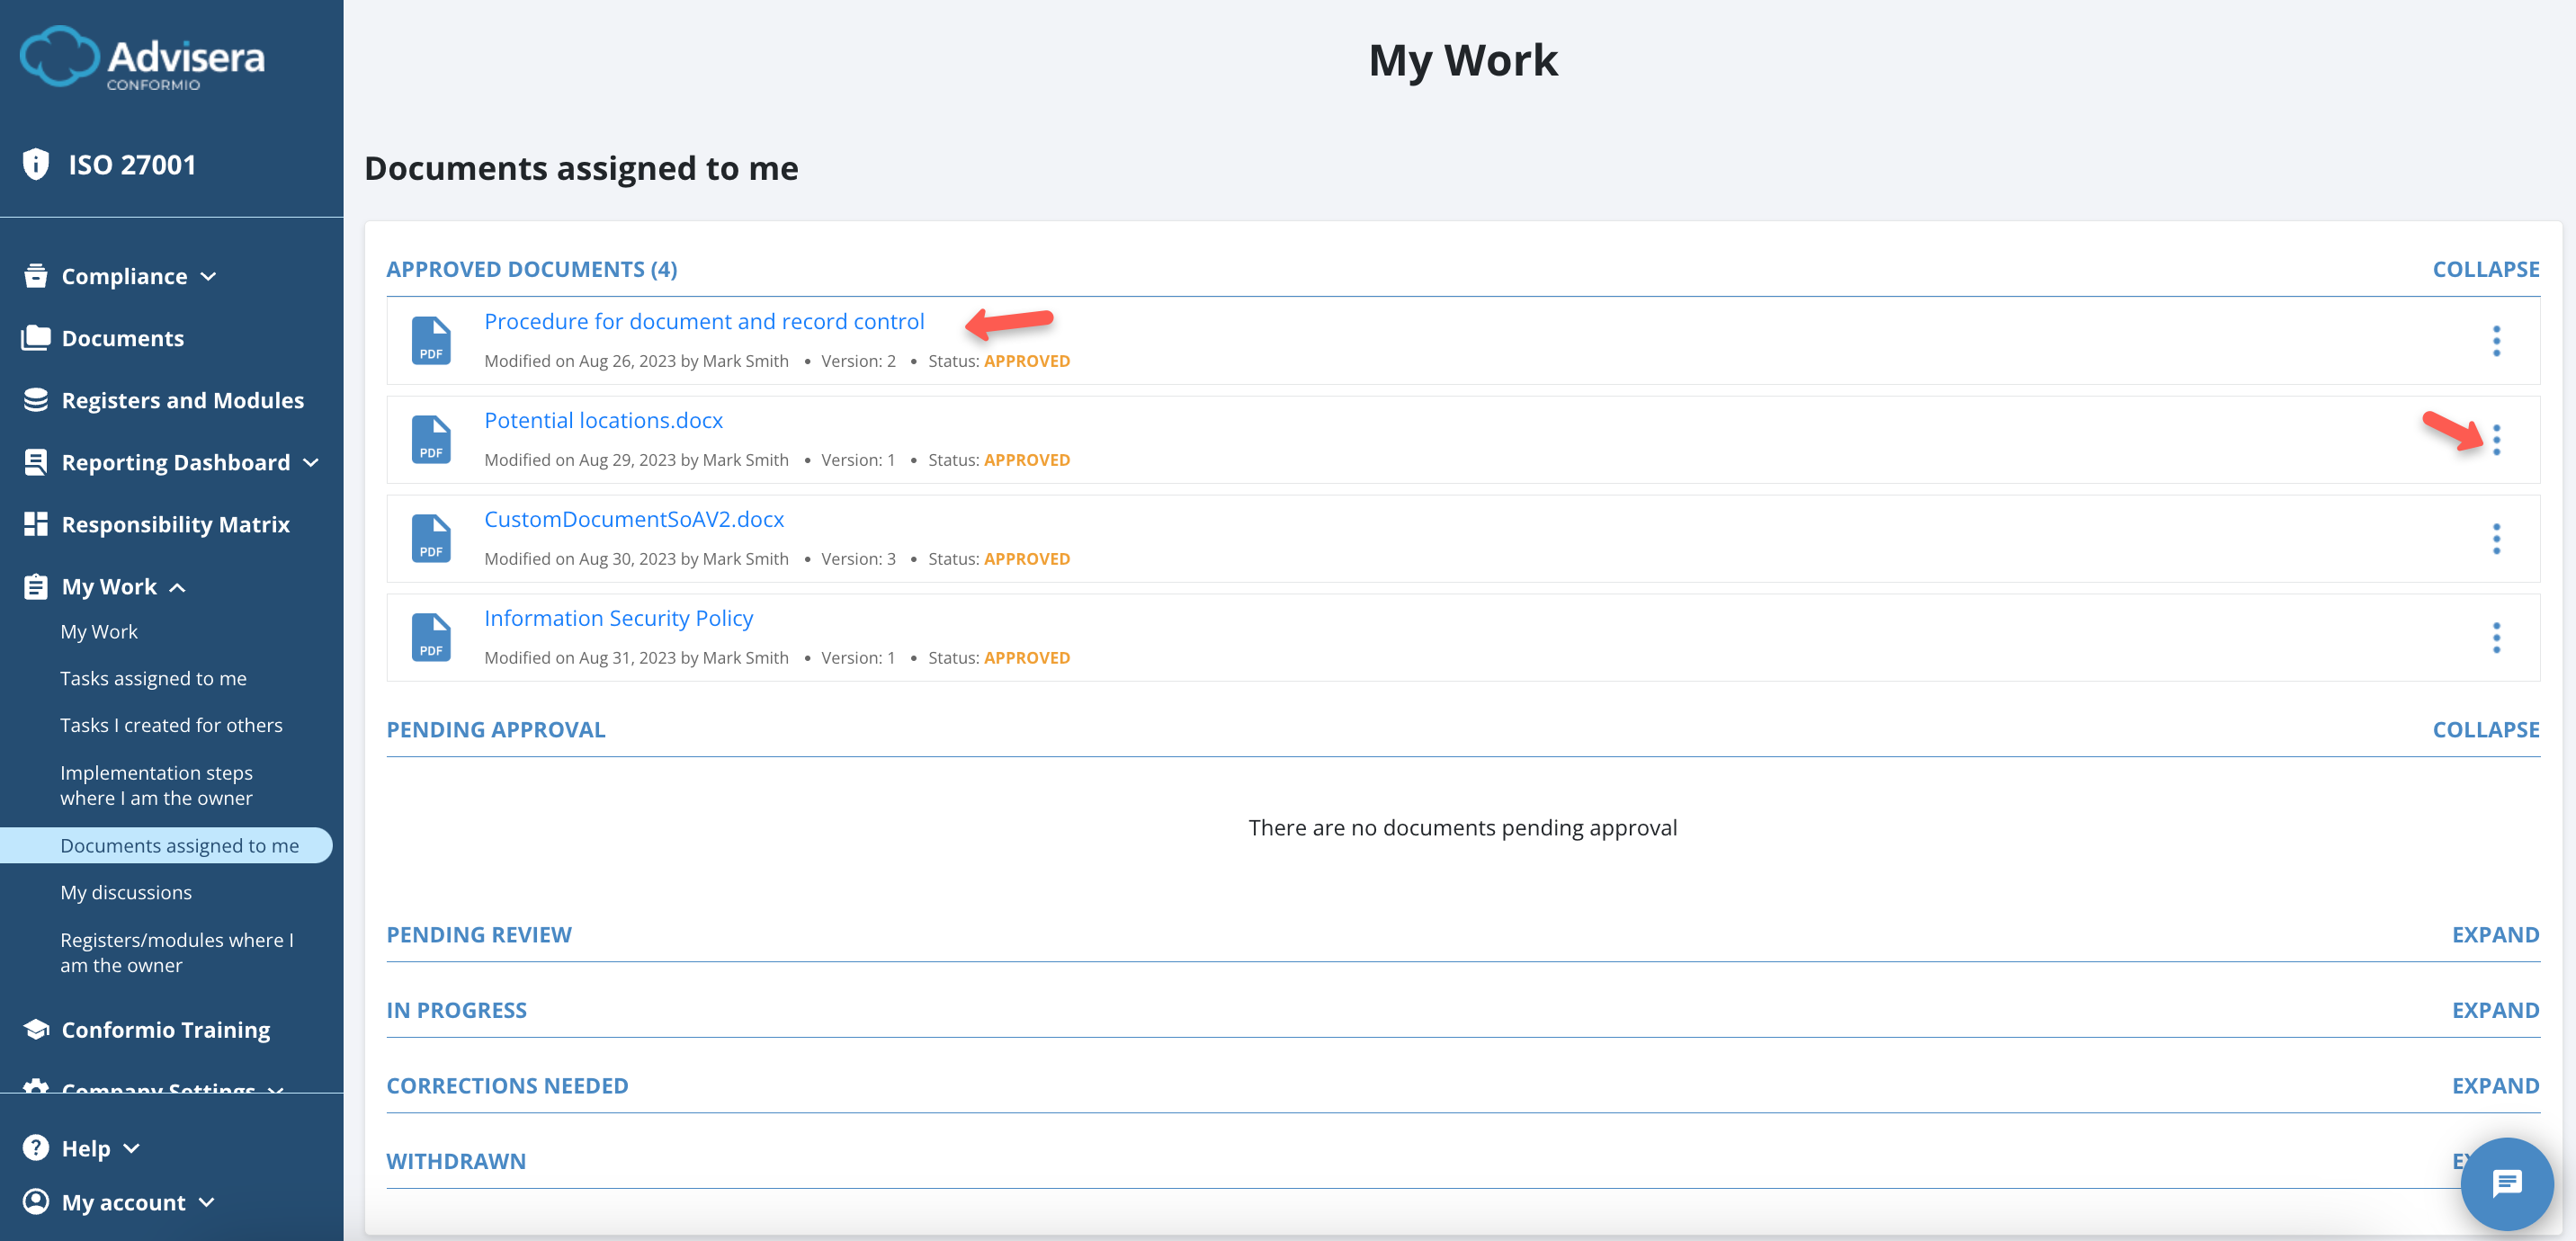Open three-dot menu for Procedure for document control
The width and height of the screenshot is (2576, 1241).
[x=2496, y=341]
